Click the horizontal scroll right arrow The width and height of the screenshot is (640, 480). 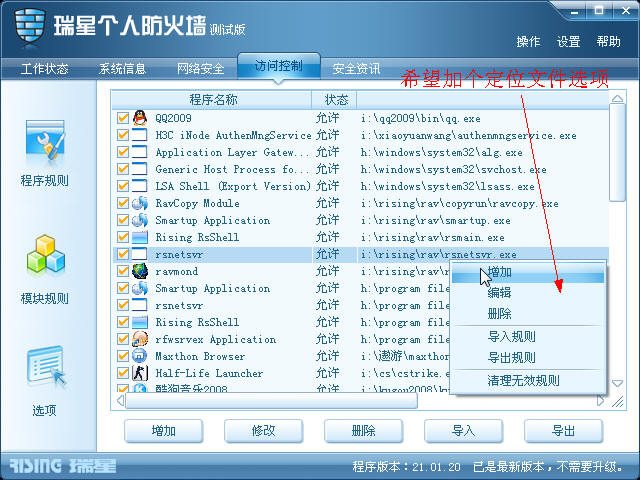tap(600, 401)
